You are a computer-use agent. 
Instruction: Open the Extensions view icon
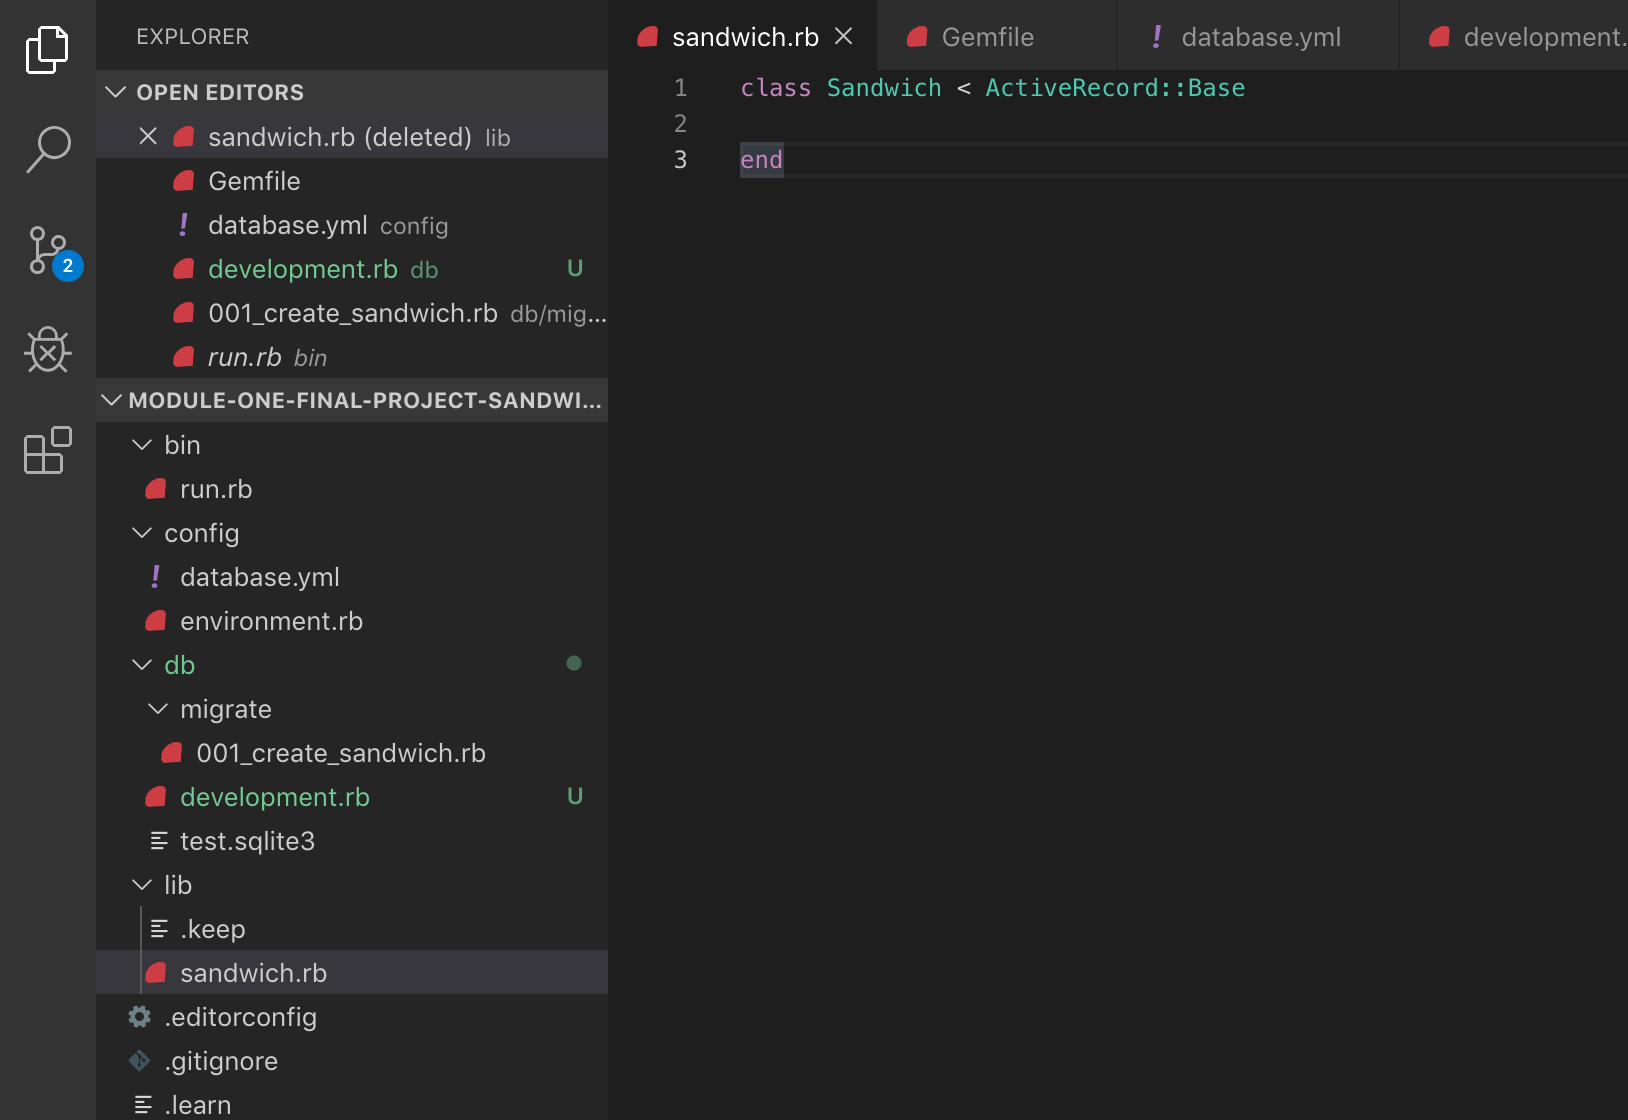(47, 450)
